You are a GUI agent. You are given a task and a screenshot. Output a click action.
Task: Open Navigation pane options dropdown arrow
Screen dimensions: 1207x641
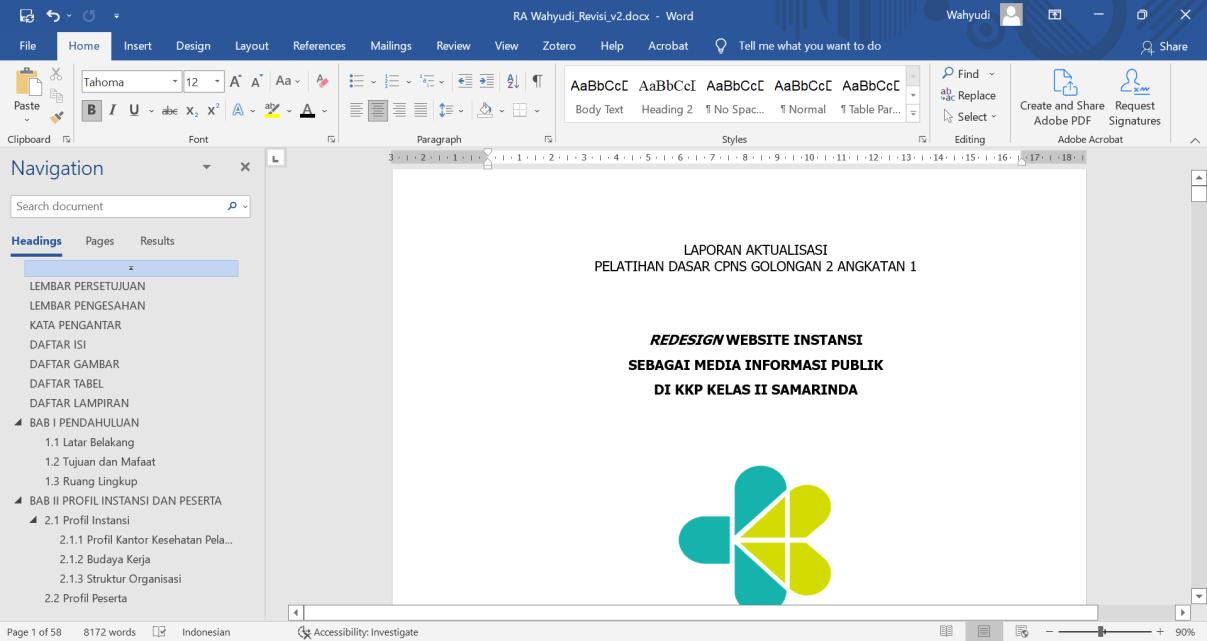[x=206, y=168]
